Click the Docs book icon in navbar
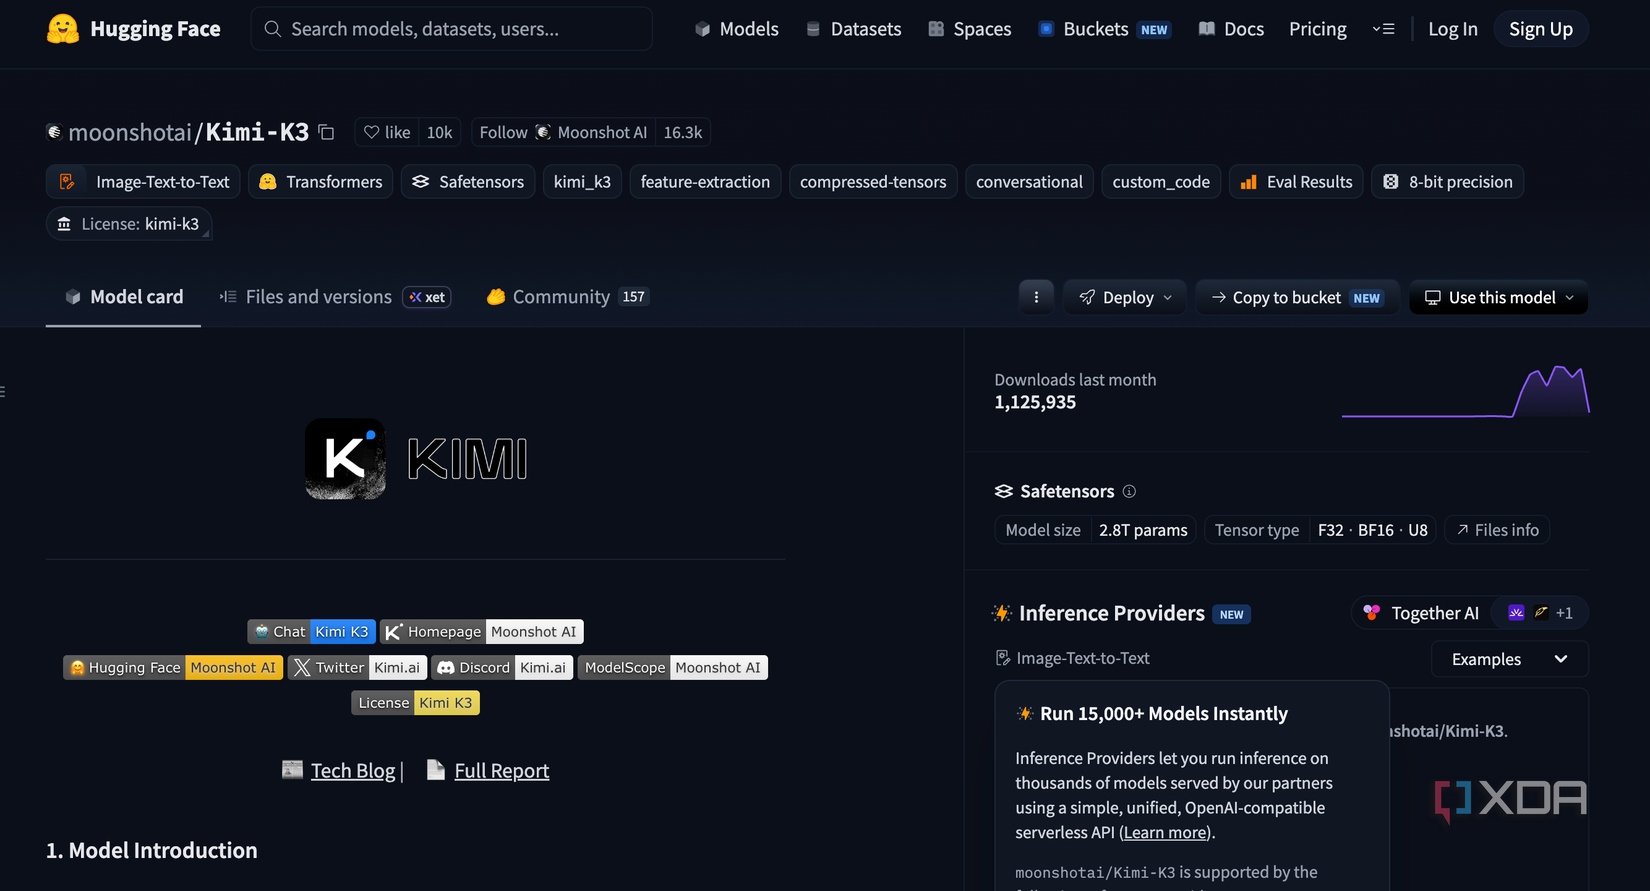This screenshot has width=1650, height=891. [x=1207, y=29]
